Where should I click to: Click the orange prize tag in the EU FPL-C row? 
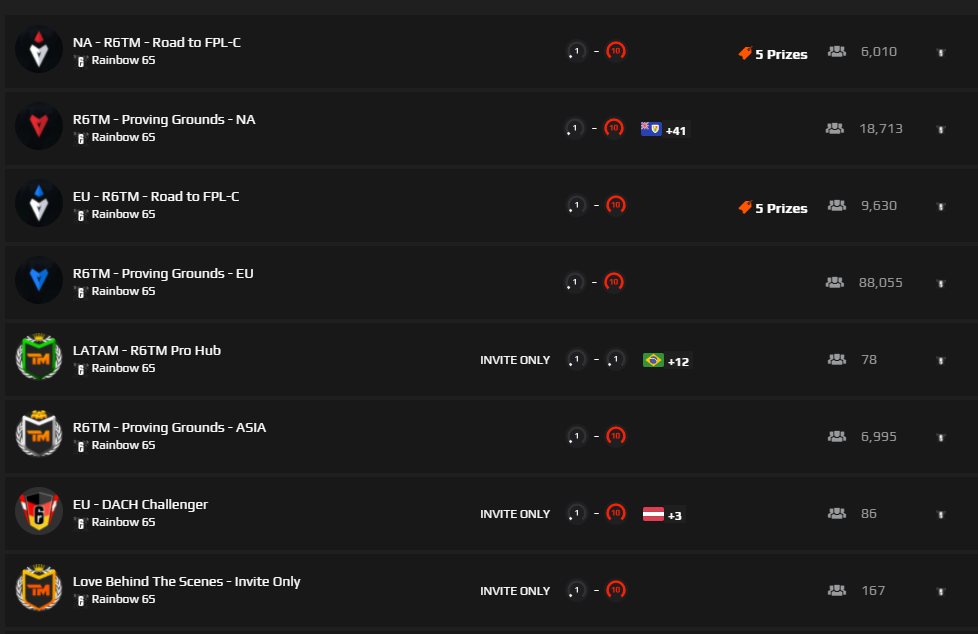click(745, 207)
